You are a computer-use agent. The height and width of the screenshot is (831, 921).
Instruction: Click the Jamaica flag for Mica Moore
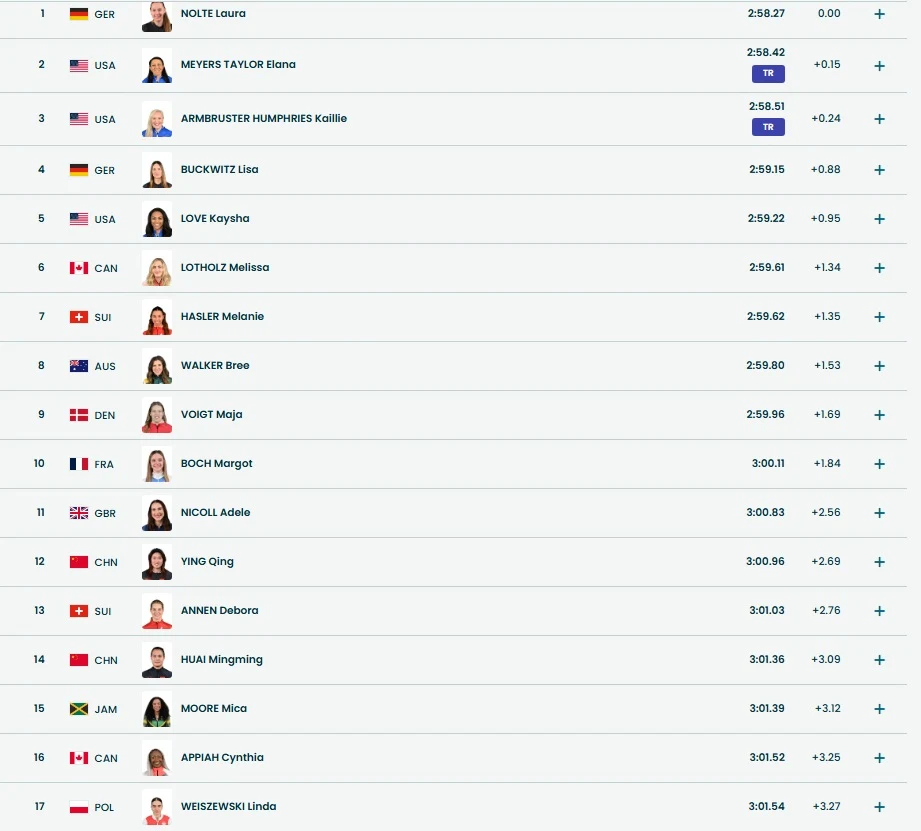click(79, 709)
